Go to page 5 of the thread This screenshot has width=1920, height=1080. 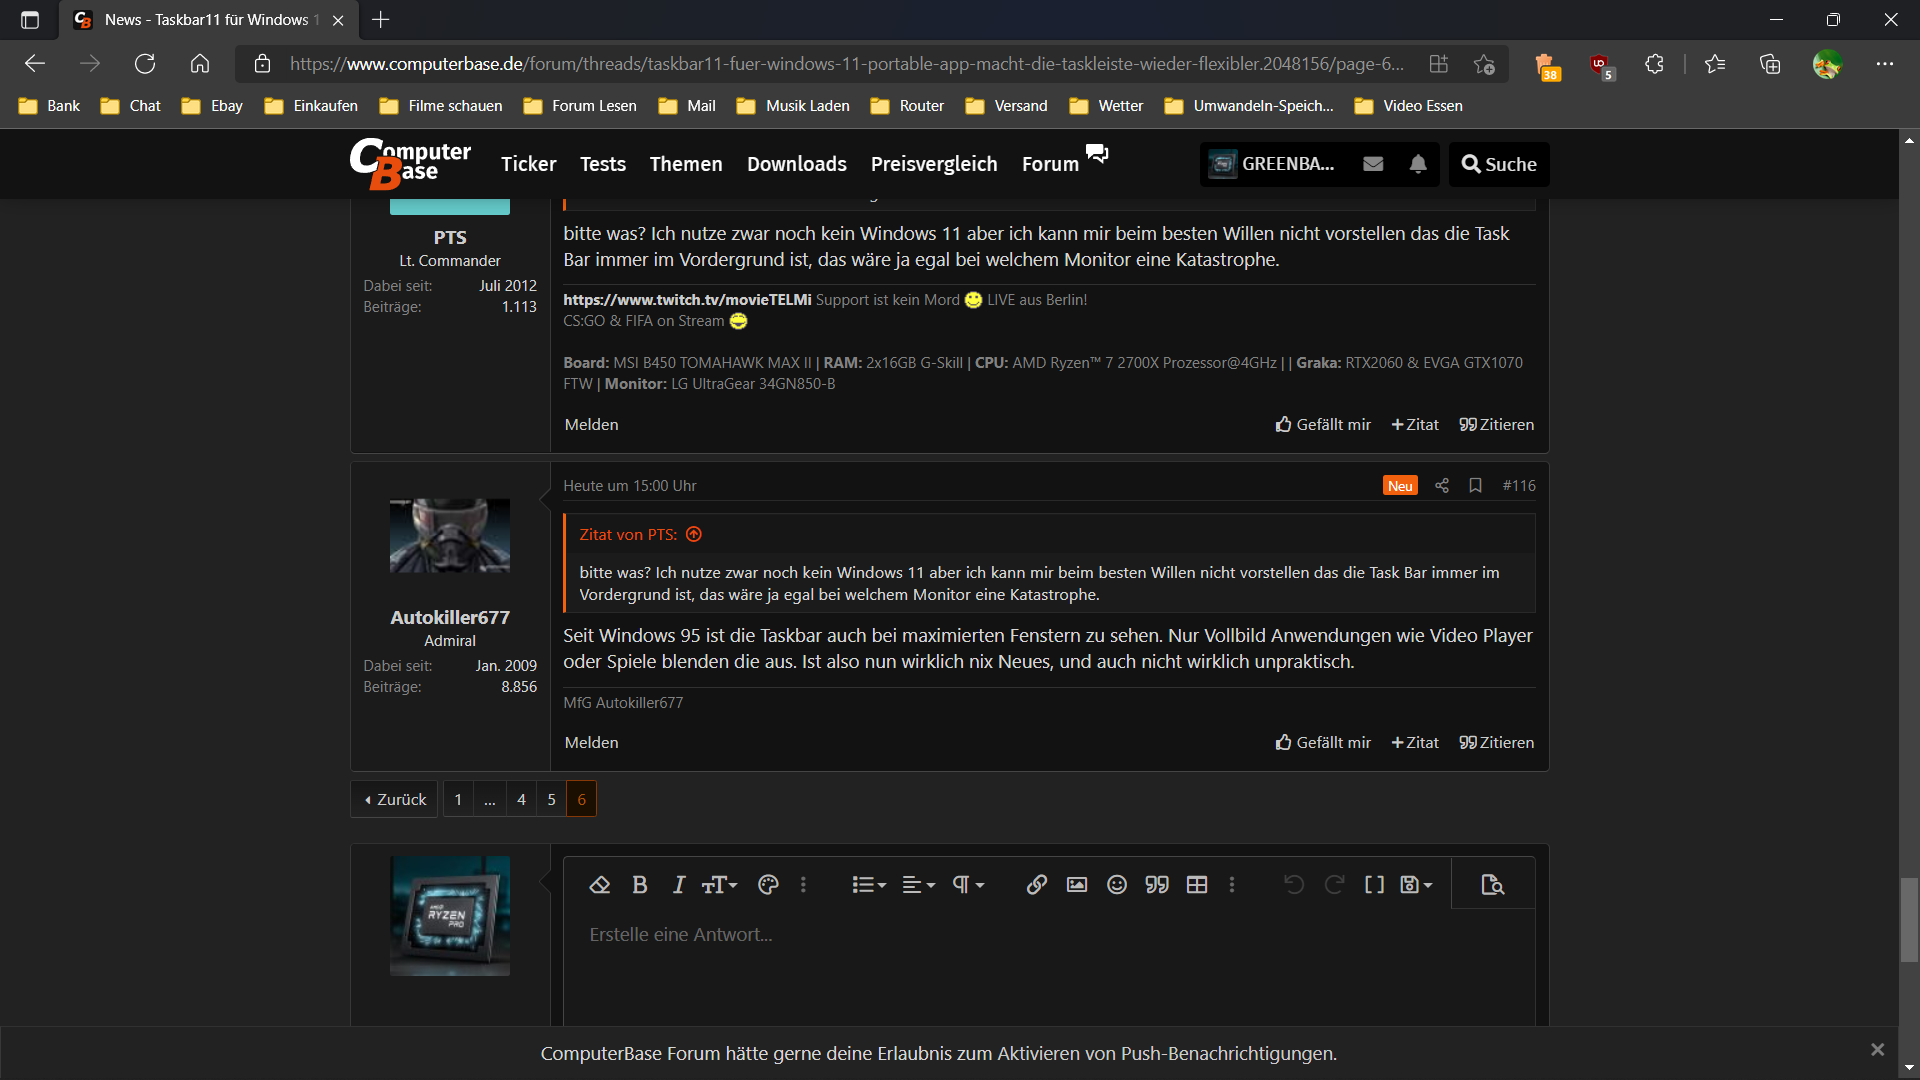tap(551, 799)
